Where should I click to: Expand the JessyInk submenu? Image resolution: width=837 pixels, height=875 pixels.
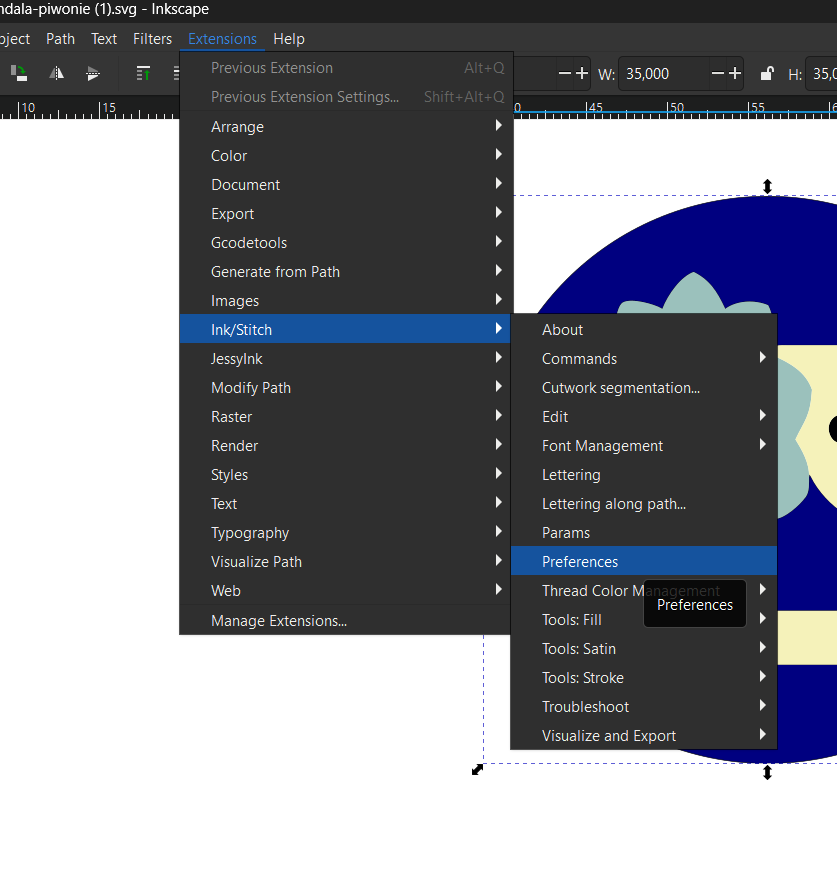pos(345,359)
